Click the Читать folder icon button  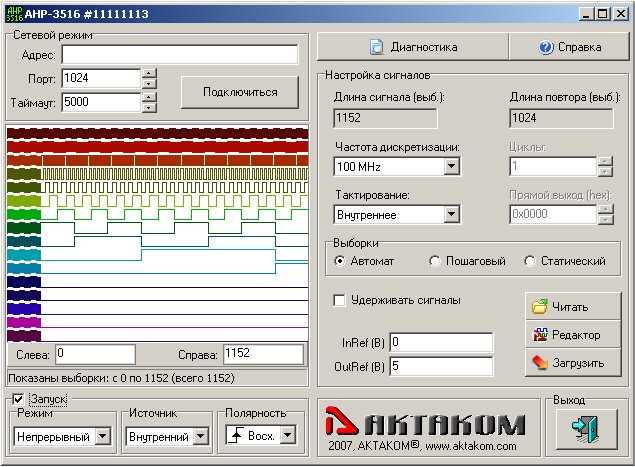click(573, 307)
